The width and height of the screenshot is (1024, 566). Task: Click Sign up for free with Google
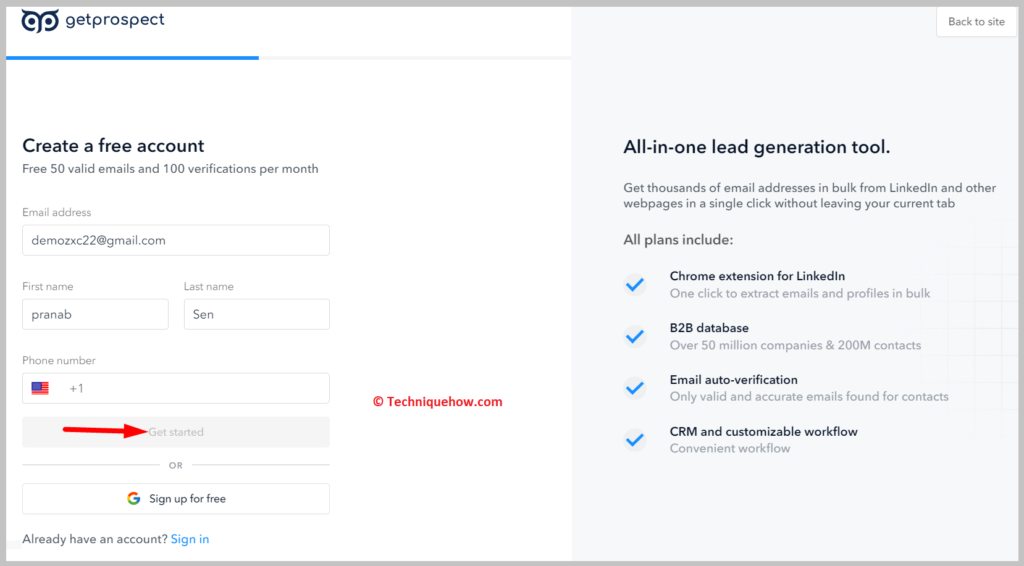[176, 499]
